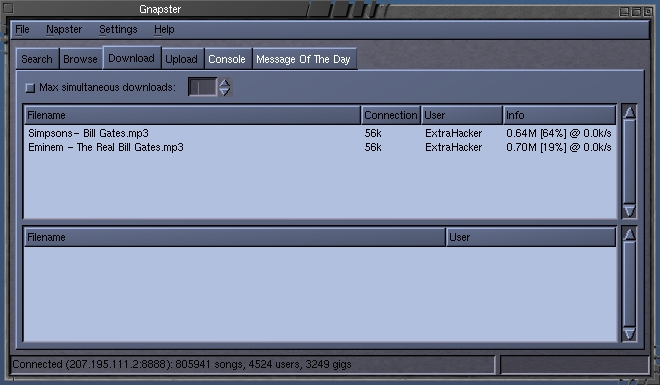Screen dimensions: 660x385
Task: Sort downloads by Connection column header
Action: click(391, 115)
